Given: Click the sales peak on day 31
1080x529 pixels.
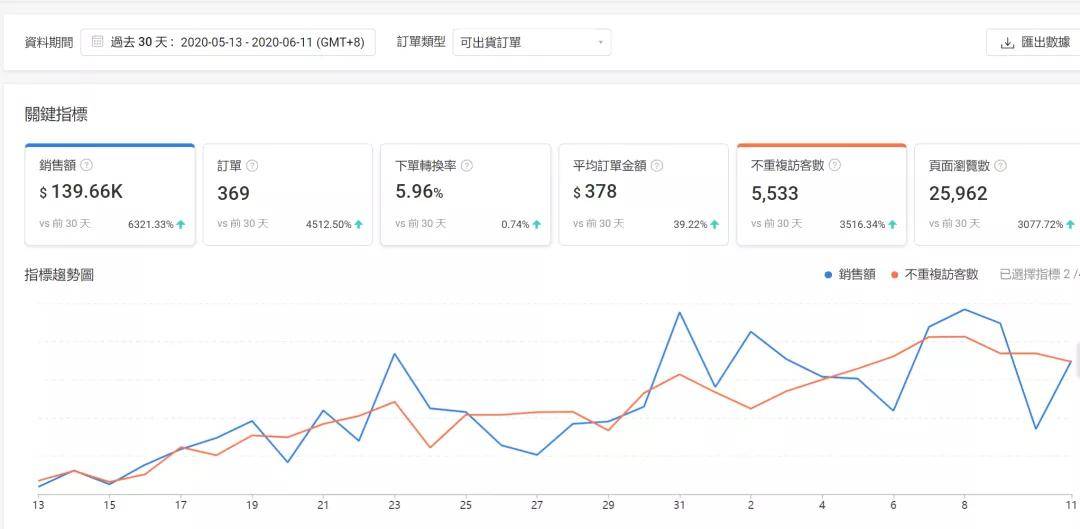Looking at the screenshot, I should 680,313.
